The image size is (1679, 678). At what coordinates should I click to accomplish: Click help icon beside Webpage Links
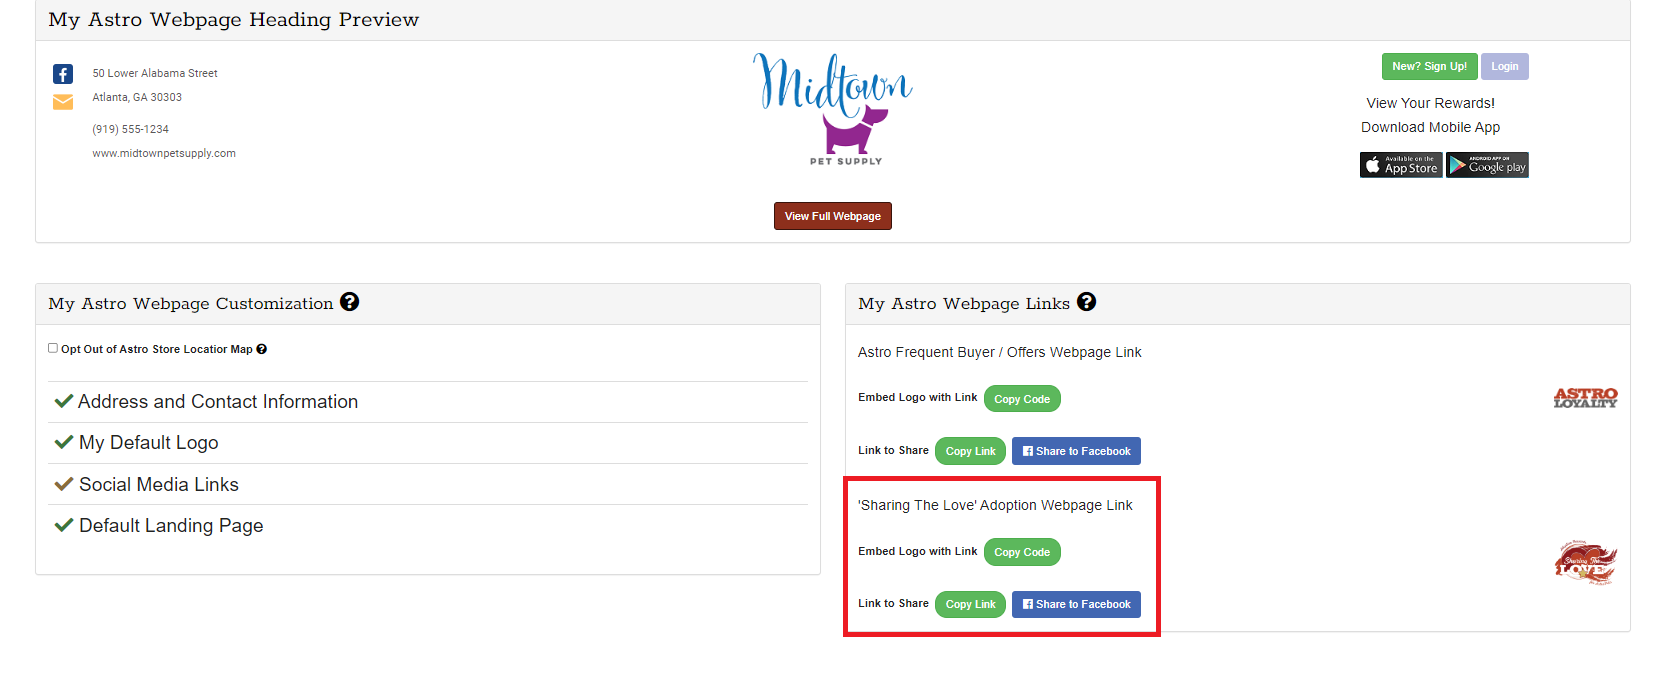point(1086,302)
